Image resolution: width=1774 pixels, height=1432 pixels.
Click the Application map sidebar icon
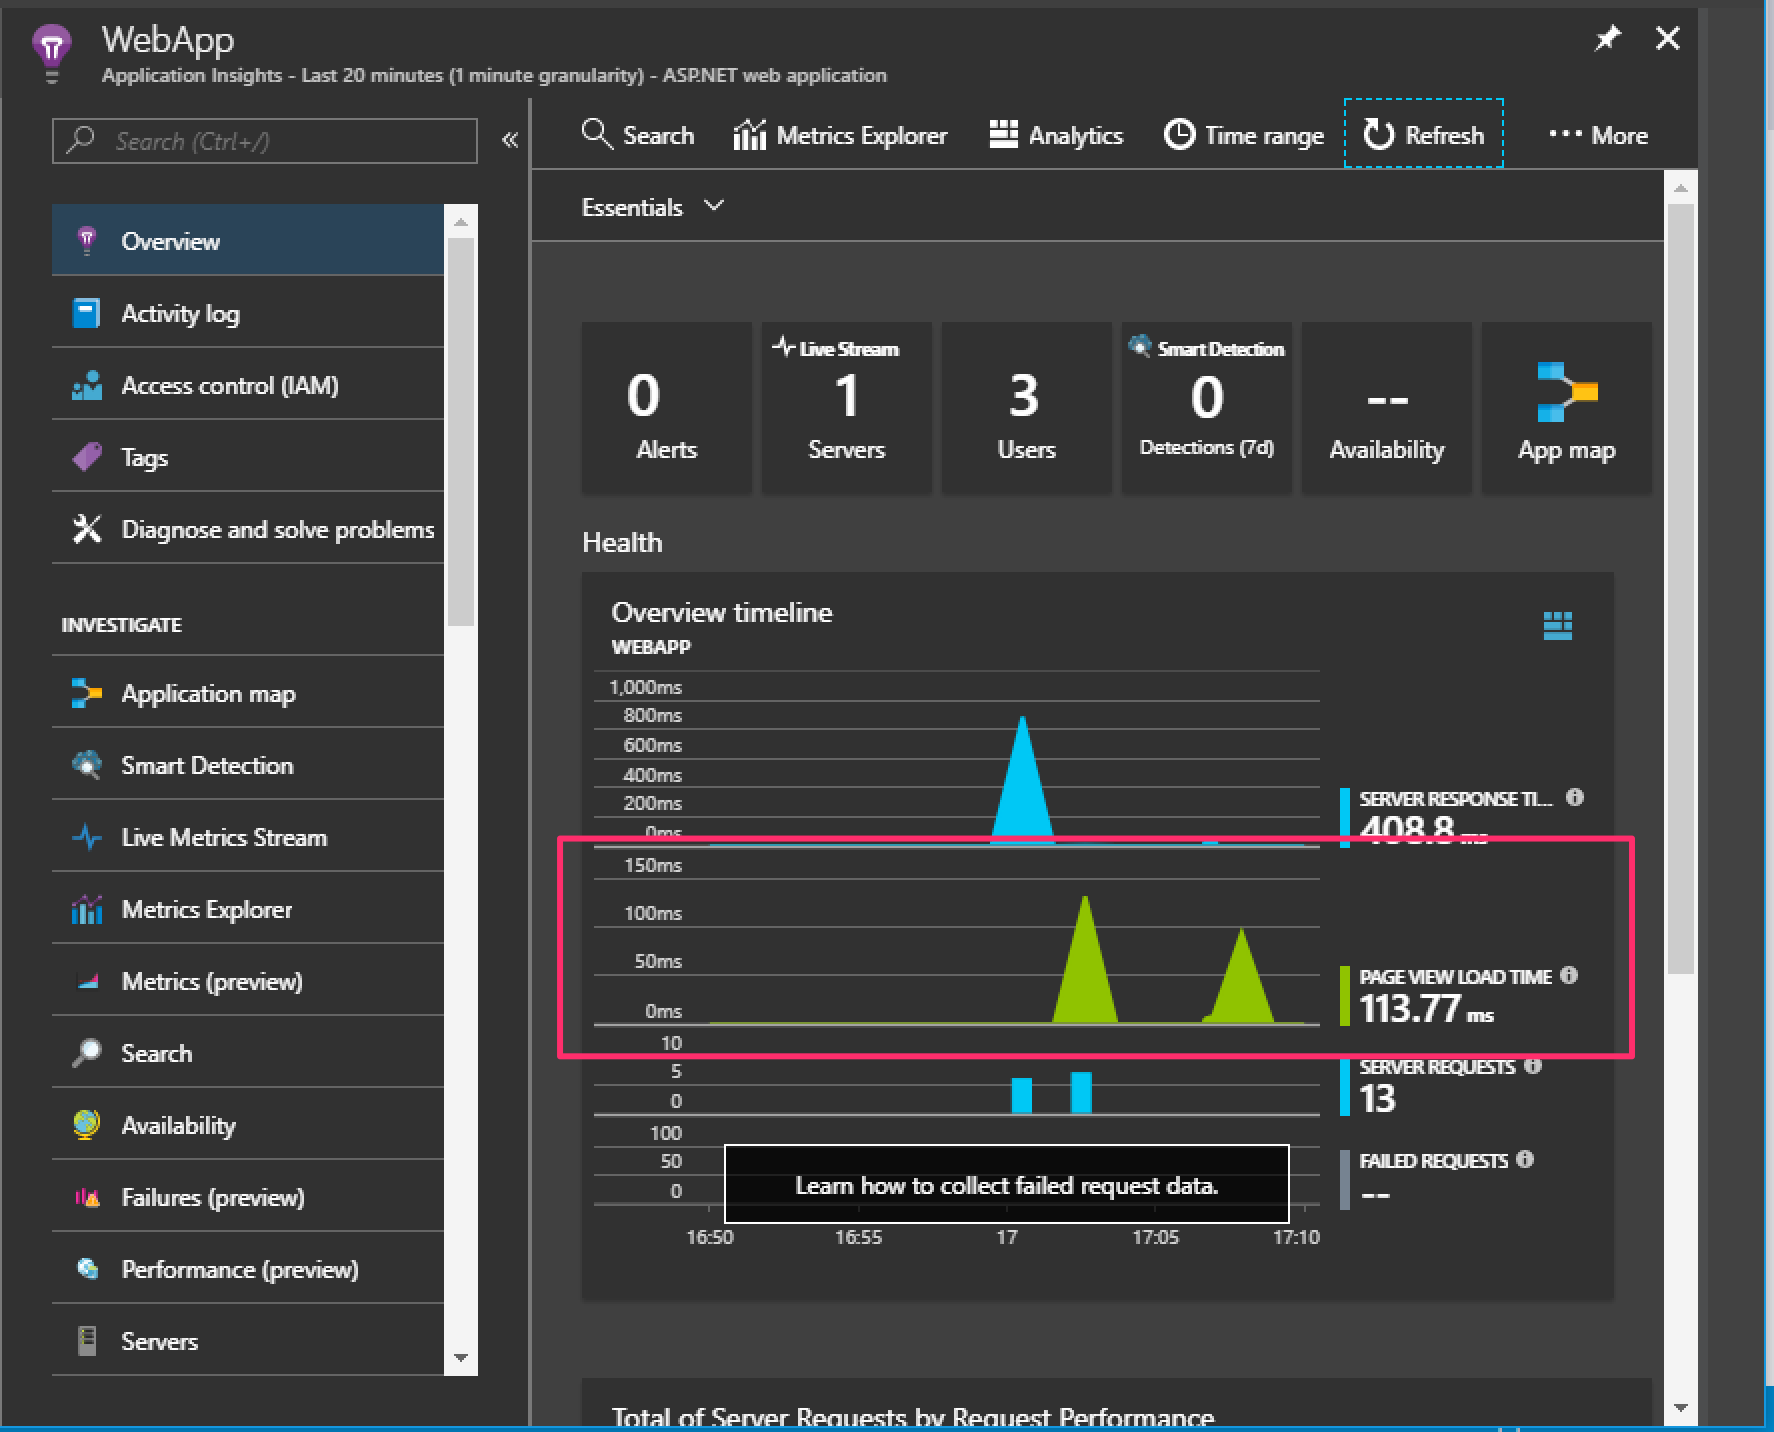click(87, 693)
